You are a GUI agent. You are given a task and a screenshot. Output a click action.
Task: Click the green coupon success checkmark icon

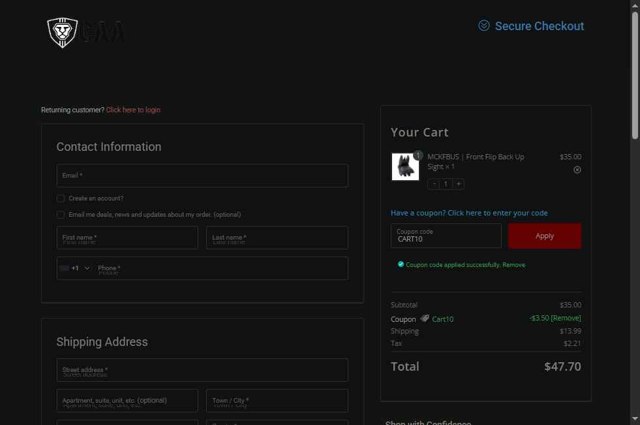(x=401, y=264)
